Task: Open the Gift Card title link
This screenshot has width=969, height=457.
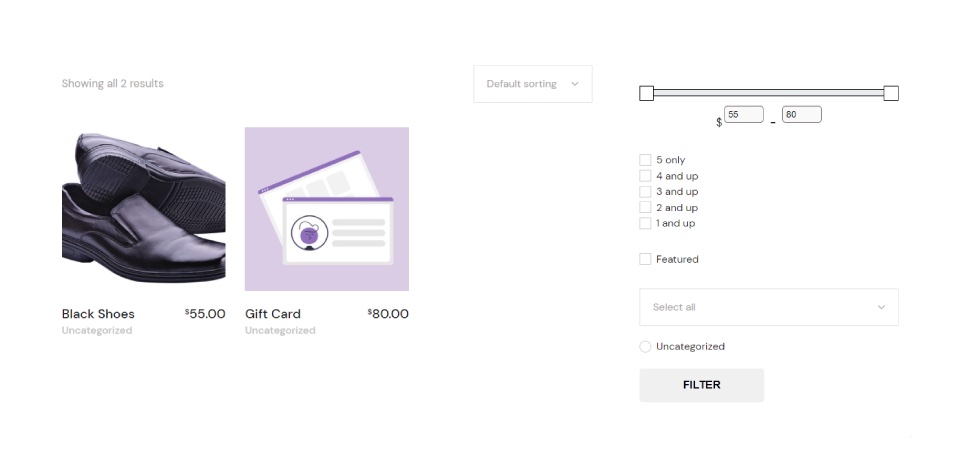Action: tap(273, 314)
